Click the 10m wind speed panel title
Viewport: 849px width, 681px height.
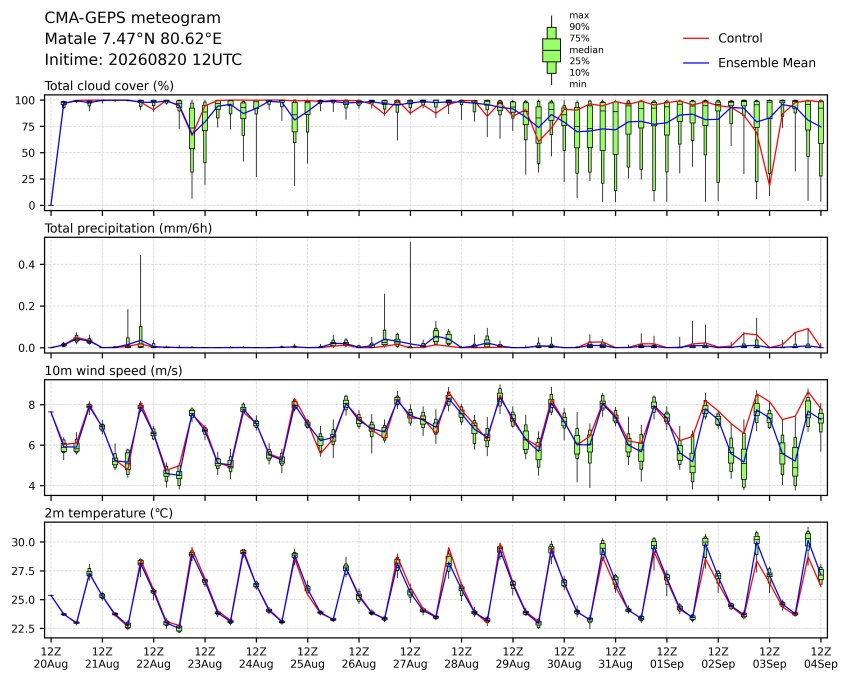tap(113, 371)
